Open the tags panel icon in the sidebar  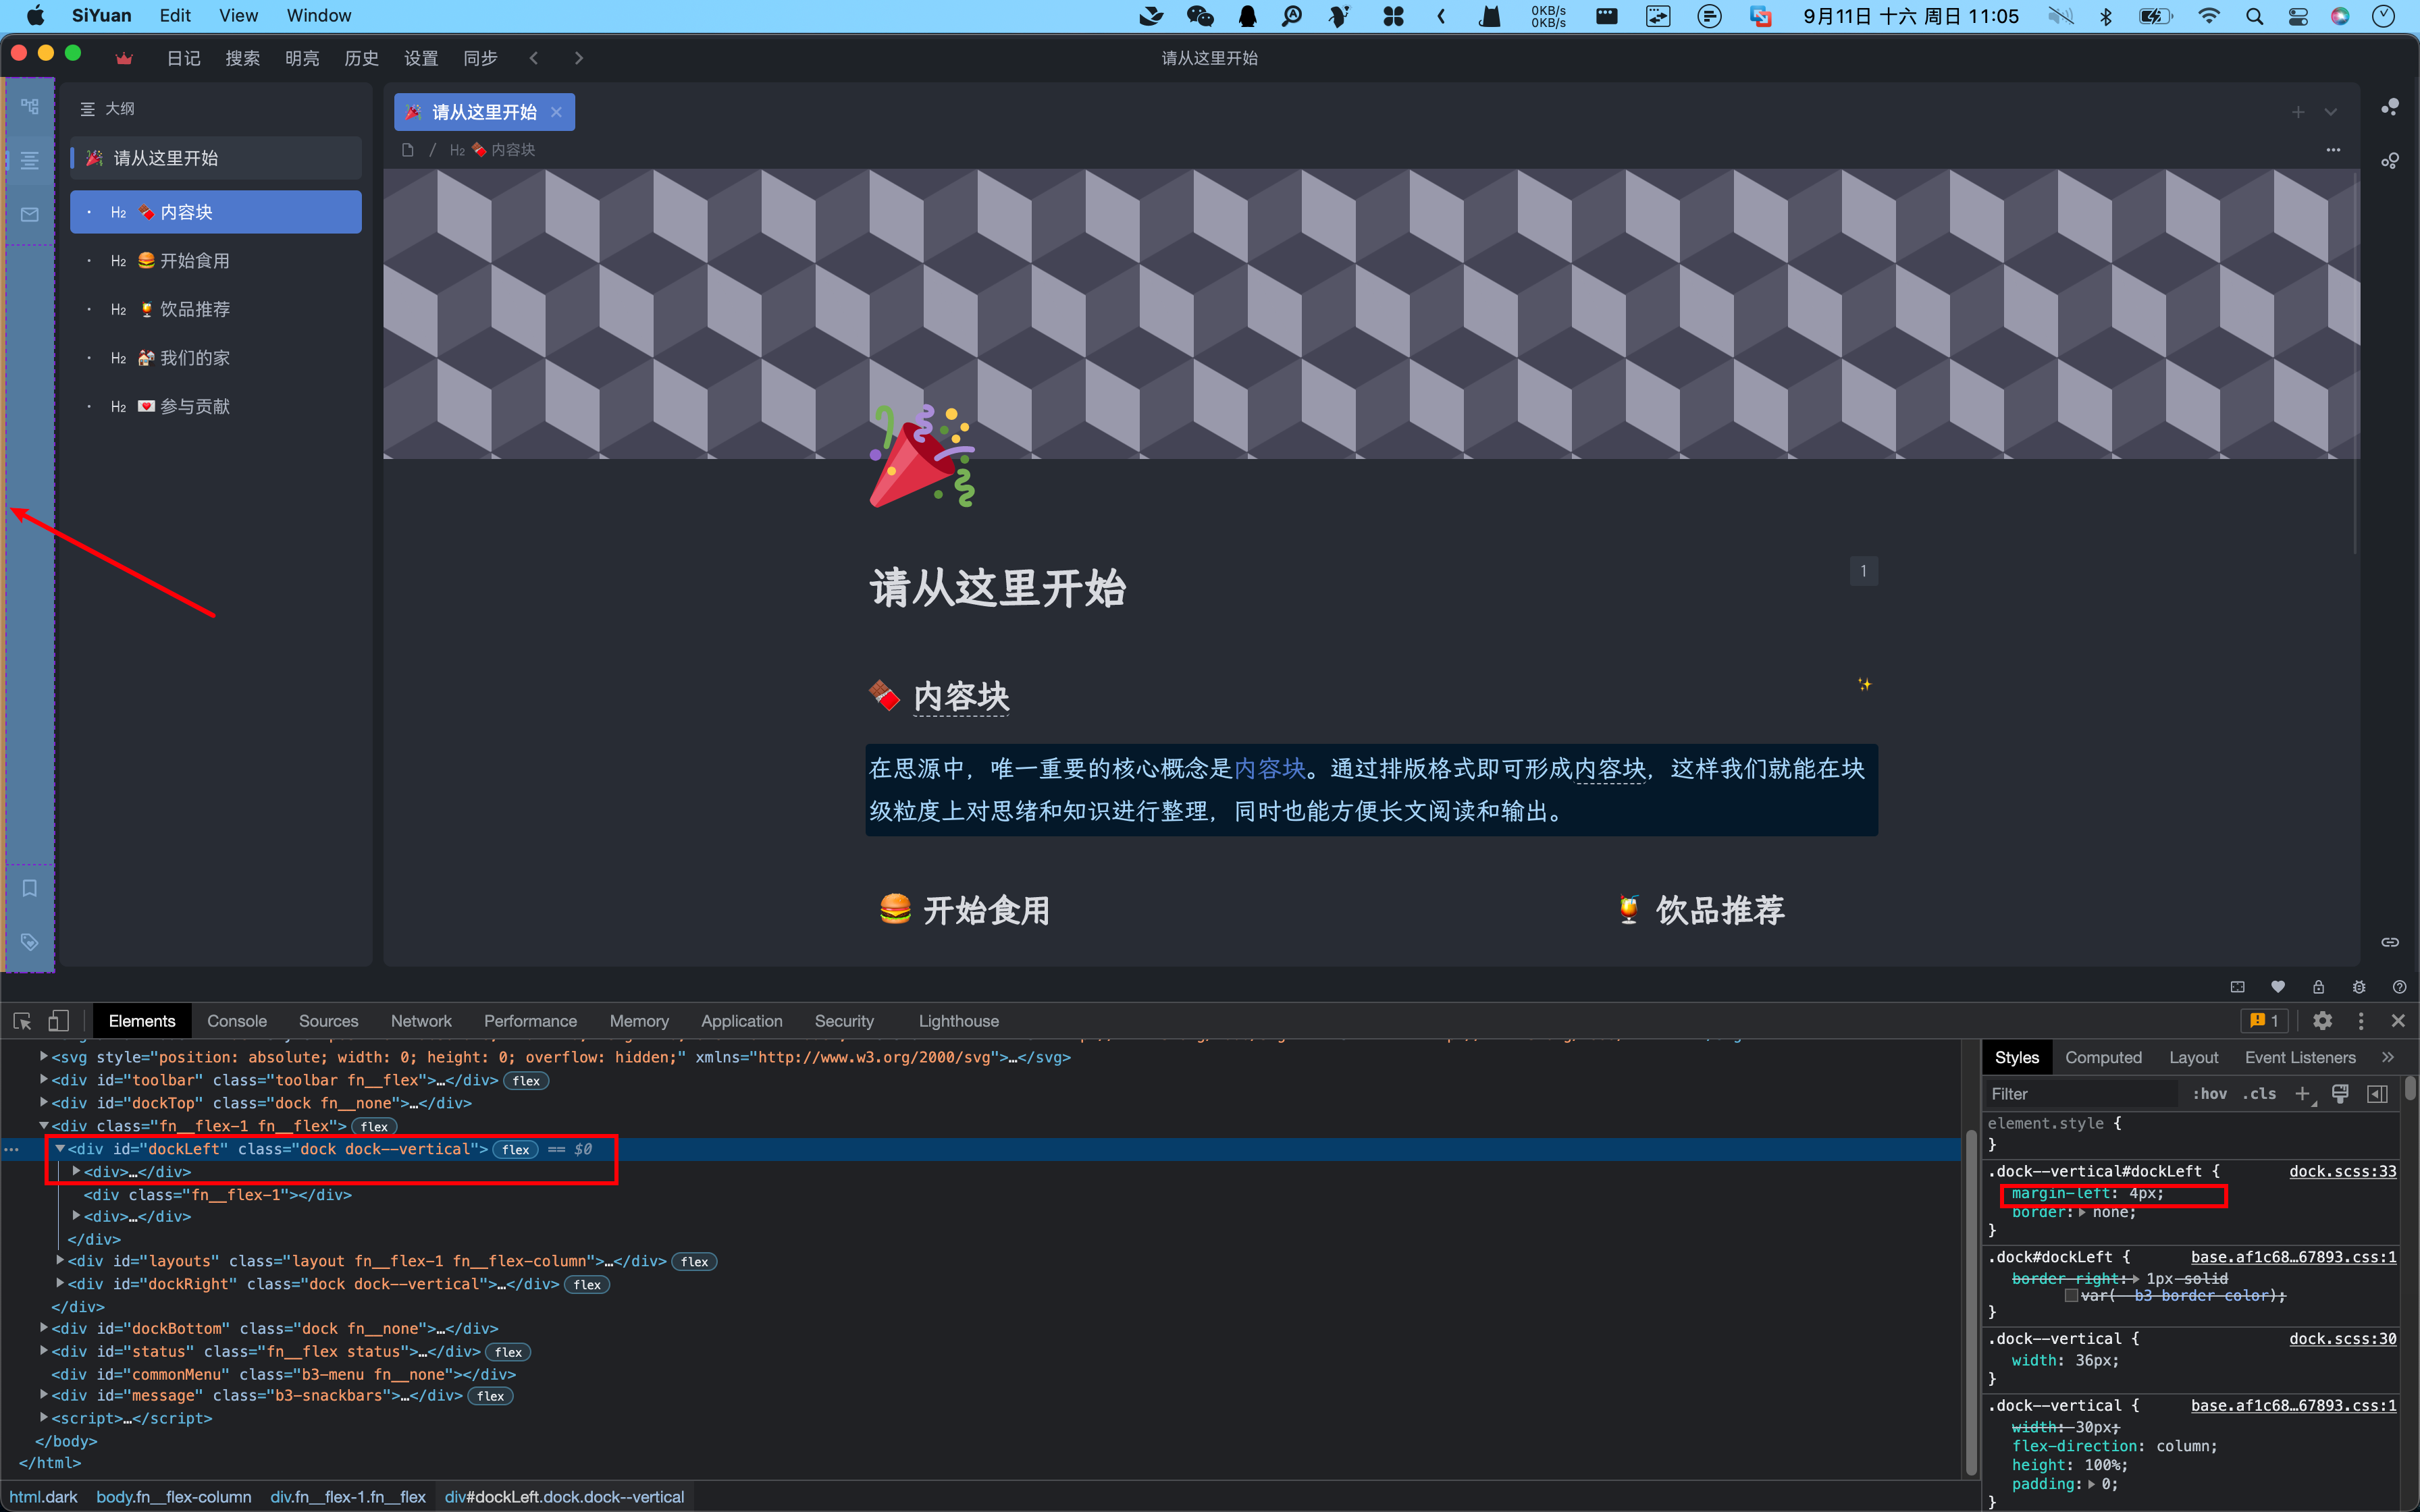(29, 941)
